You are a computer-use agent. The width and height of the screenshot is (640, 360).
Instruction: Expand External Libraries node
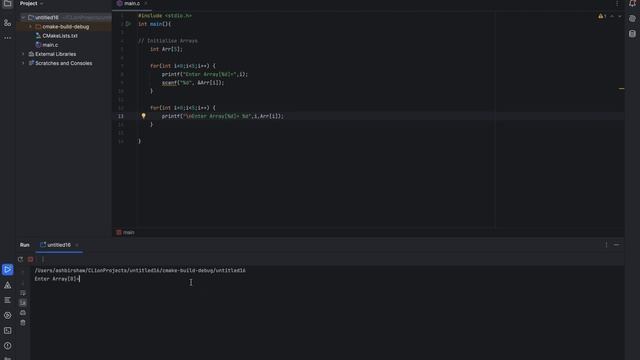(23, 54)
